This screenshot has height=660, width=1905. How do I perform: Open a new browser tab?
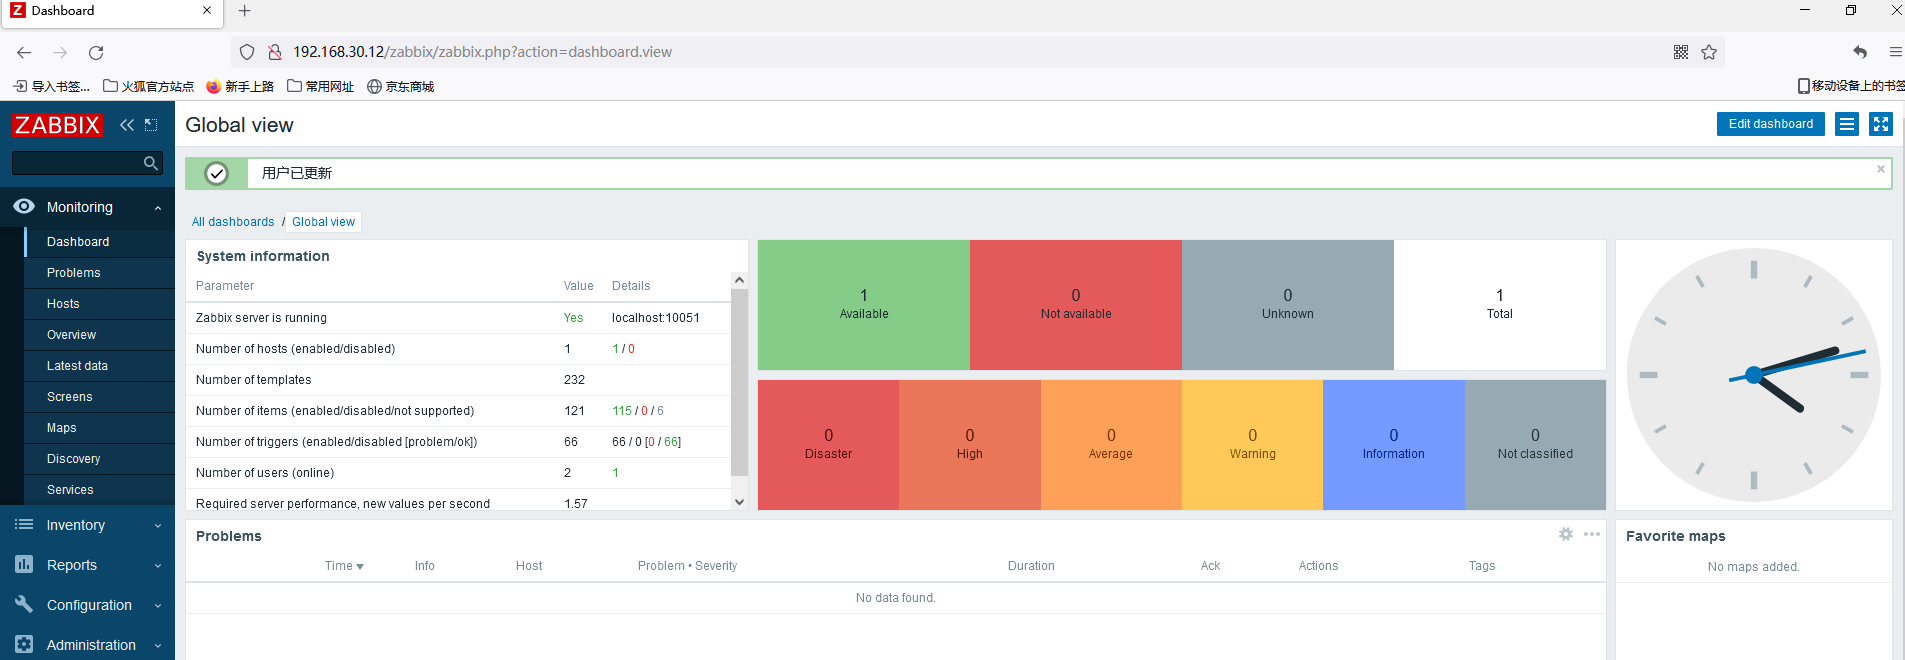tap(245, 11)
